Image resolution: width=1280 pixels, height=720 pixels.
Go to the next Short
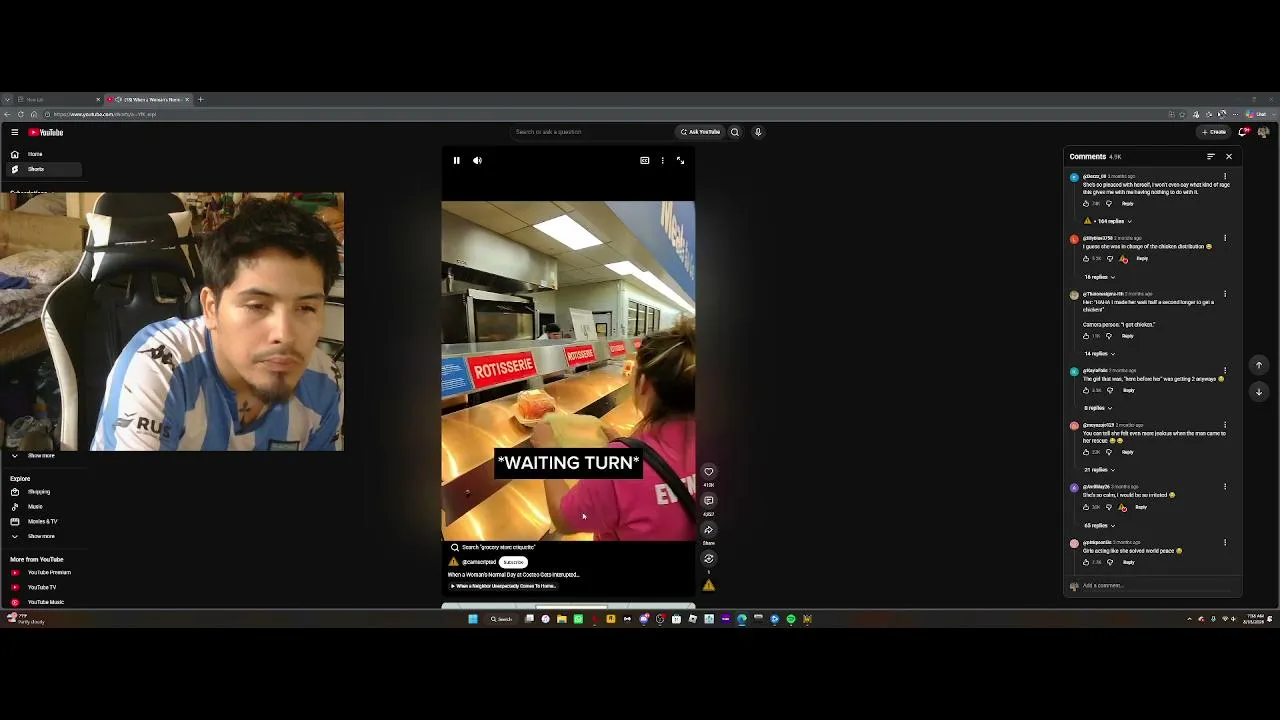[x=1259, y=392]
